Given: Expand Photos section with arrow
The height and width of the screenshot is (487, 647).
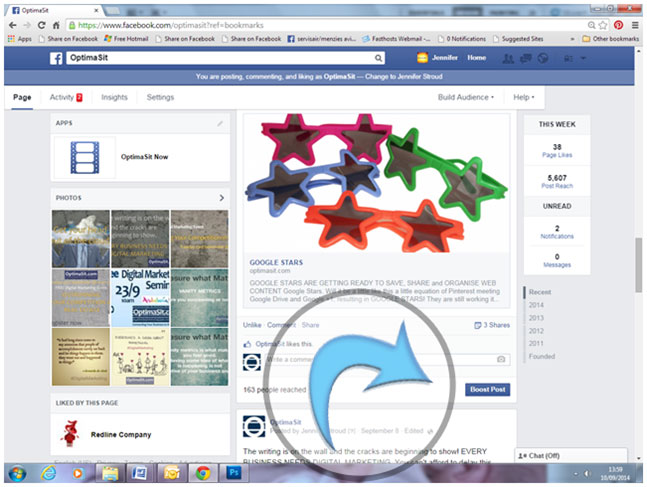Looking at the screenshot, I should pos(222,198).
